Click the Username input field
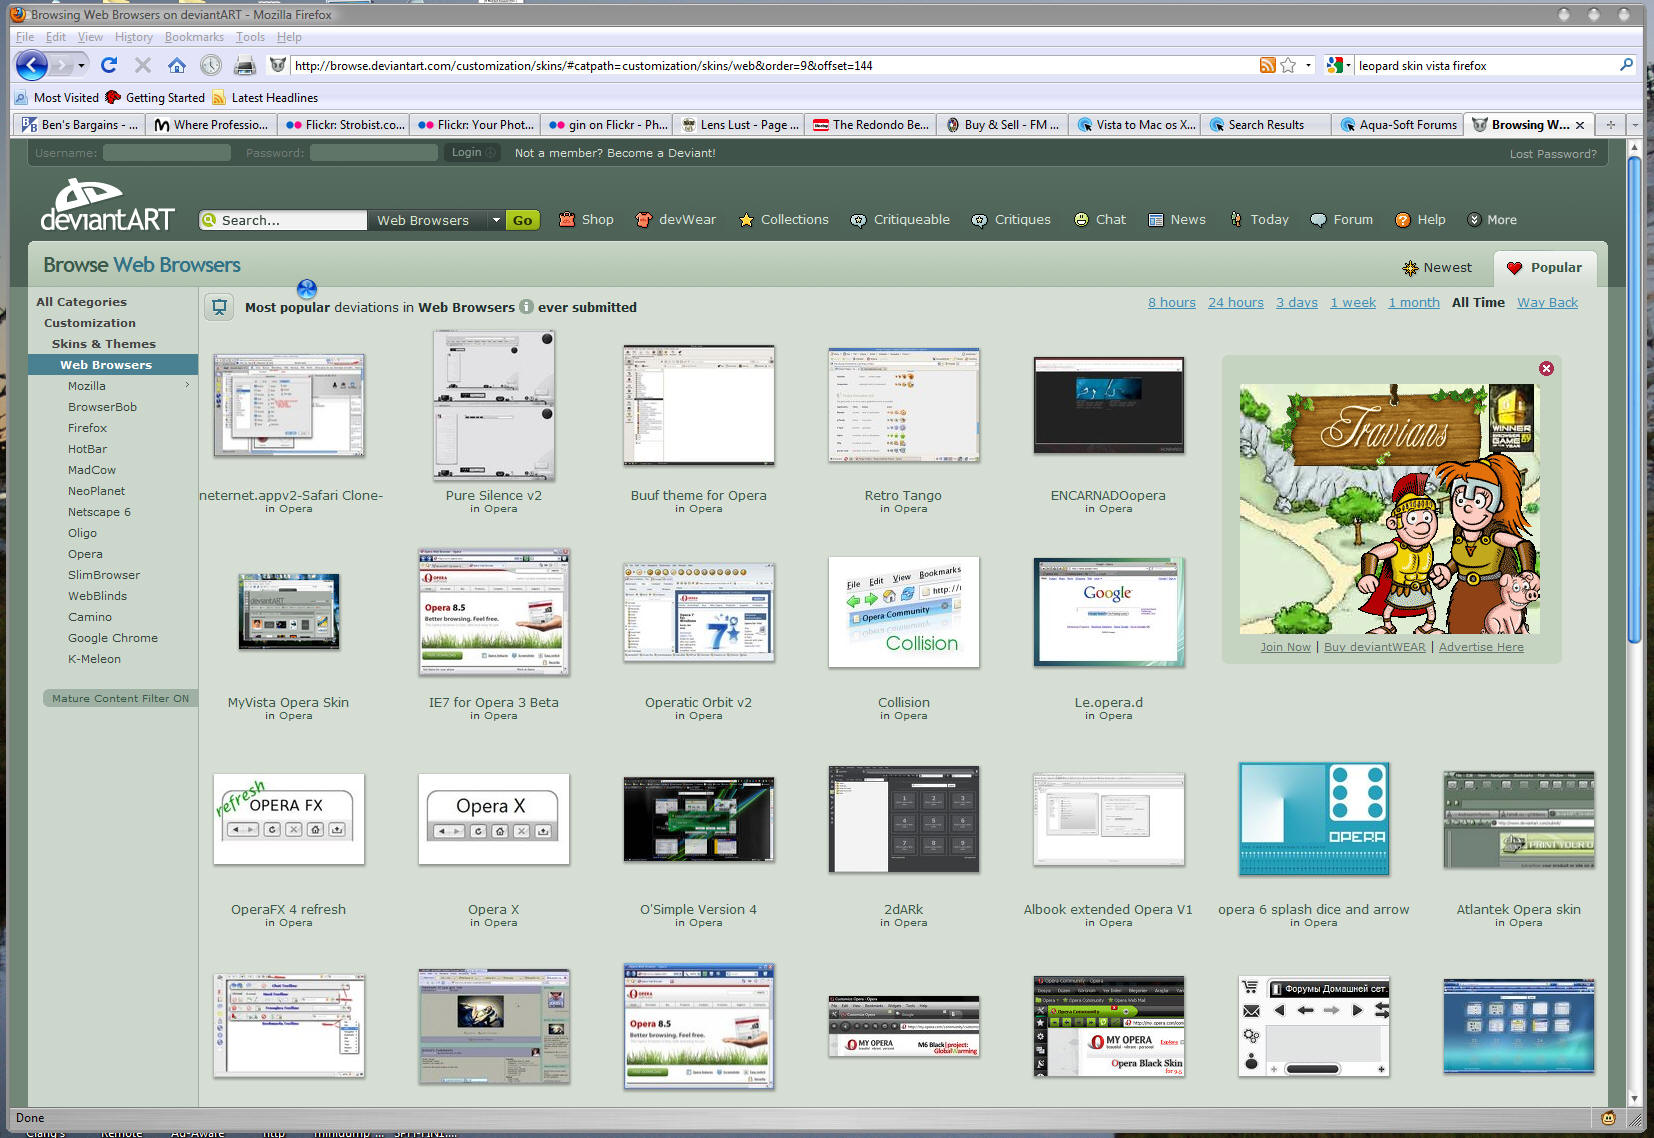Viewport: 1654px width, 1138px height. [x=167, y=153]
